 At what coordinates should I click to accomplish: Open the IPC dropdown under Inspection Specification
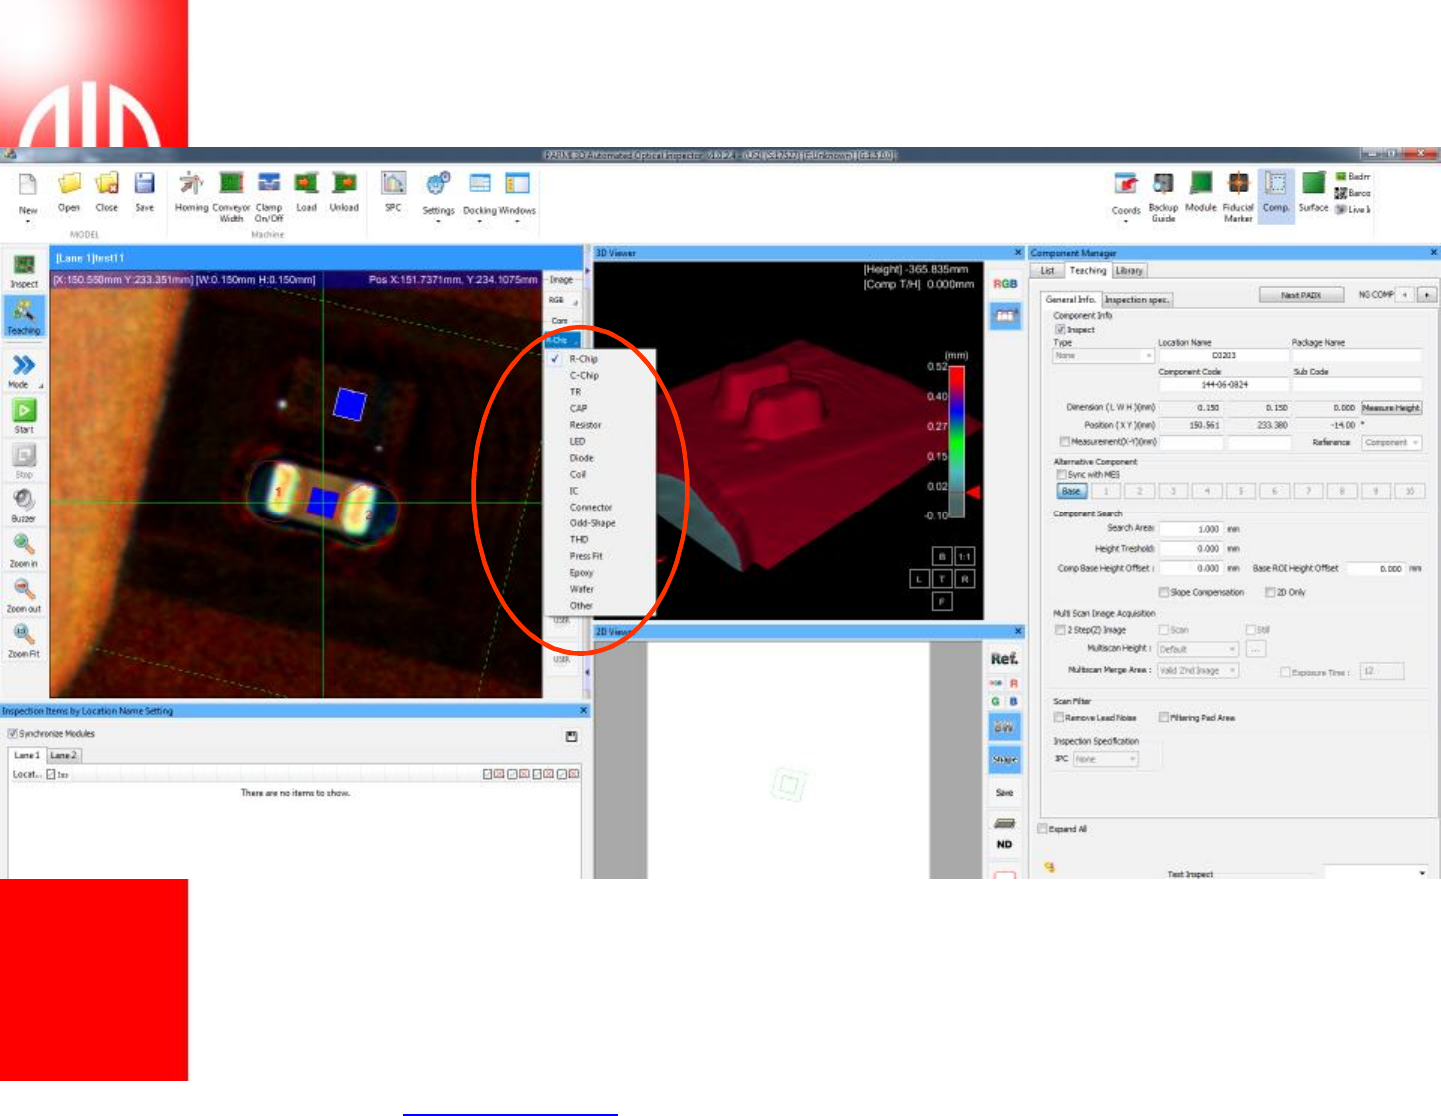1106,759
